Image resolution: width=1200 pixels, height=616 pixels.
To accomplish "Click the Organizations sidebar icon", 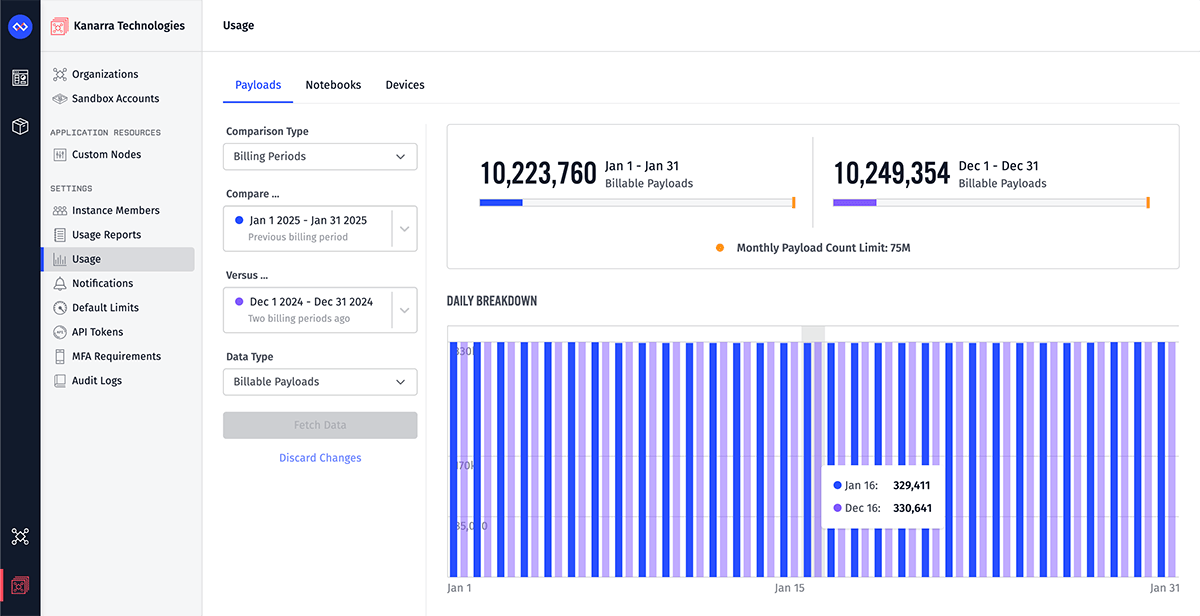I will pos(60,74).
